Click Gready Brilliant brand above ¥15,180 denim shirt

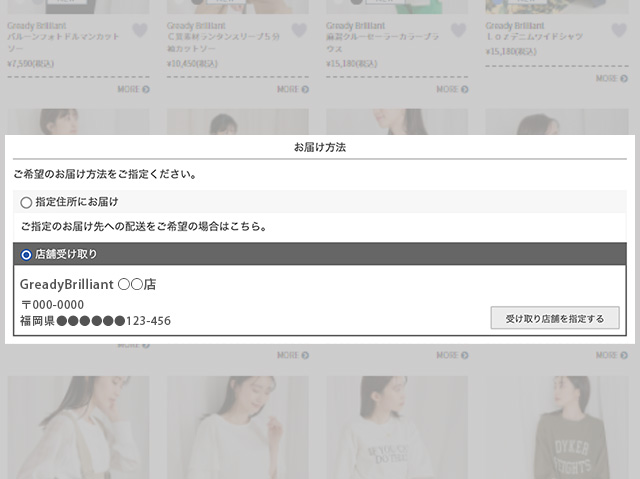[513, 25]
